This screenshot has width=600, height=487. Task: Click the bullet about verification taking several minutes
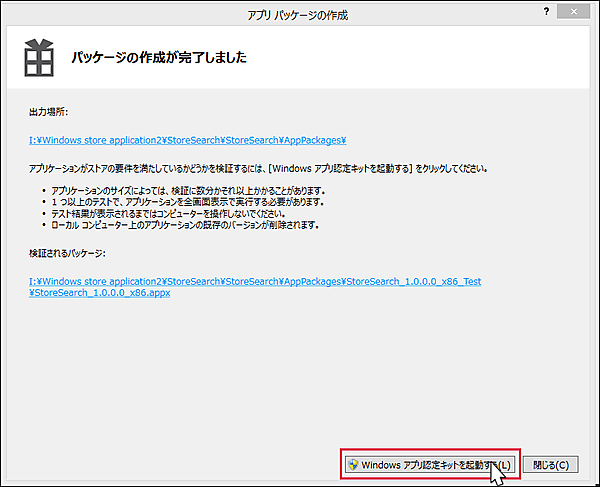[x=188, y=191]
